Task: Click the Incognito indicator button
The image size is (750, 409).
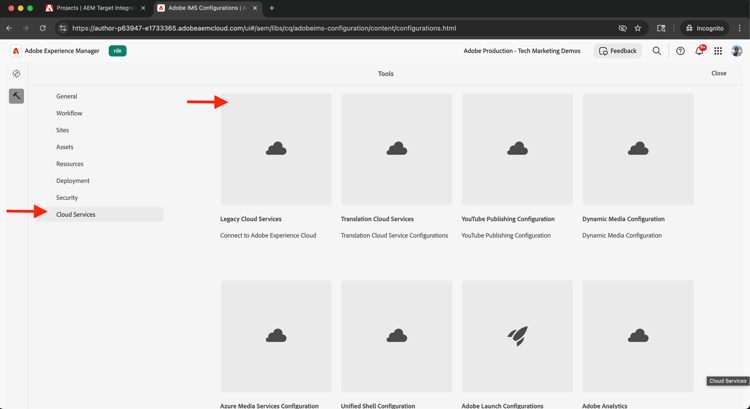Action: (x=705, y=28)
